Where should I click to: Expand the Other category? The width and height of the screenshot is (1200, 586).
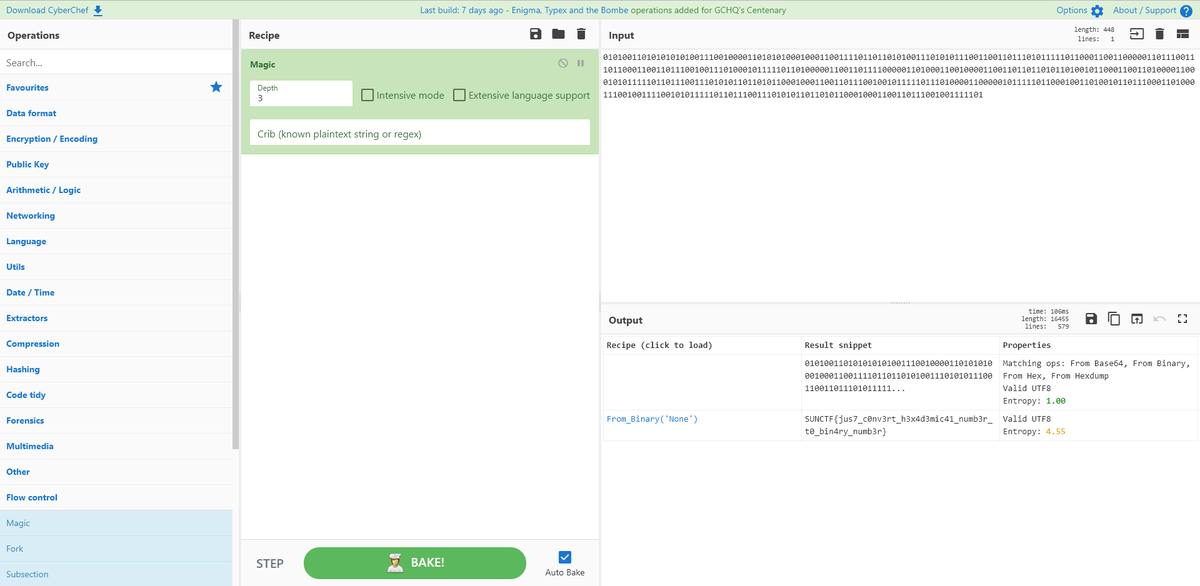116,472
